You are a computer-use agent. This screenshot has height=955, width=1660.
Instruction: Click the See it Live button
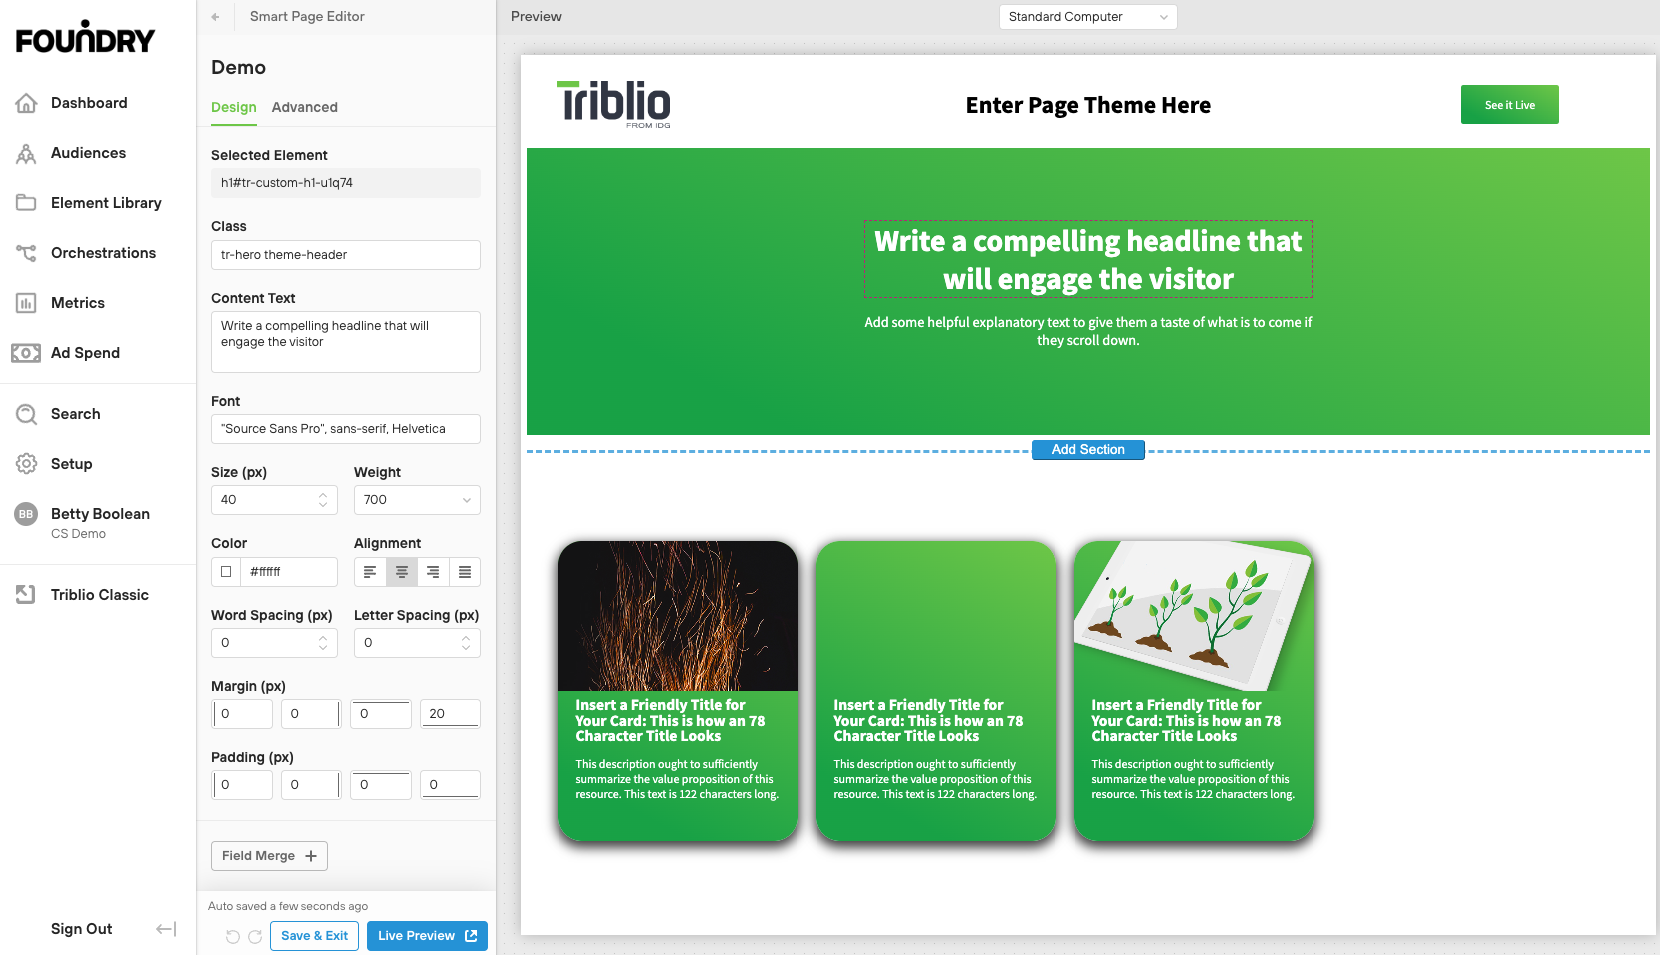tap(1509, 104)
